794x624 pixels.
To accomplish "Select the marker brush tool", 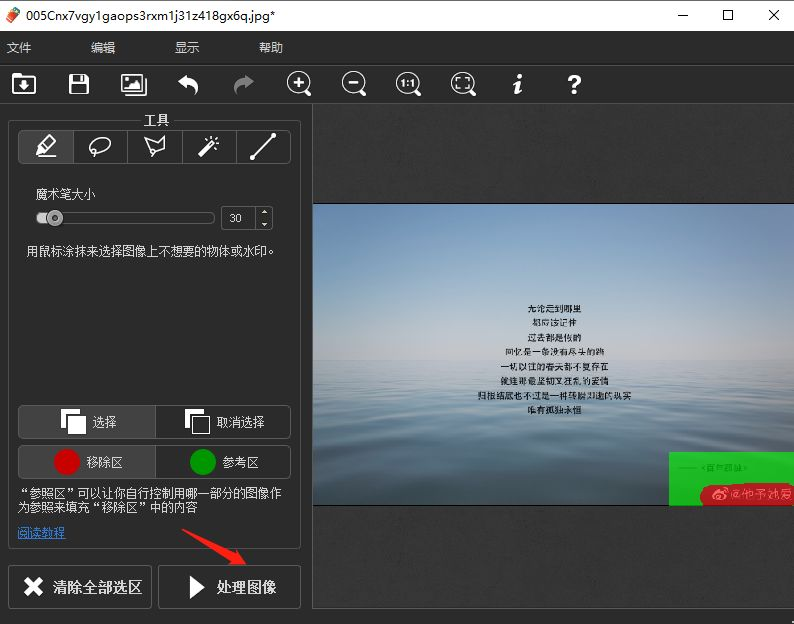I will coord(46,147).
